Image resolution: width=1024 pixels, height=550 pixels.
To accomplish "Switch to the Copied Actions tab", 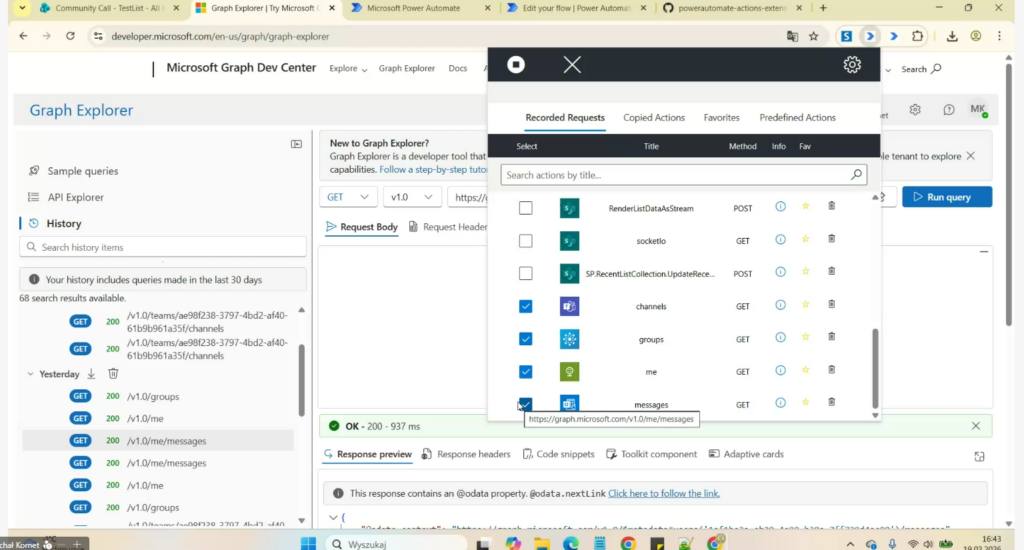I will click(x=654, y=118).
